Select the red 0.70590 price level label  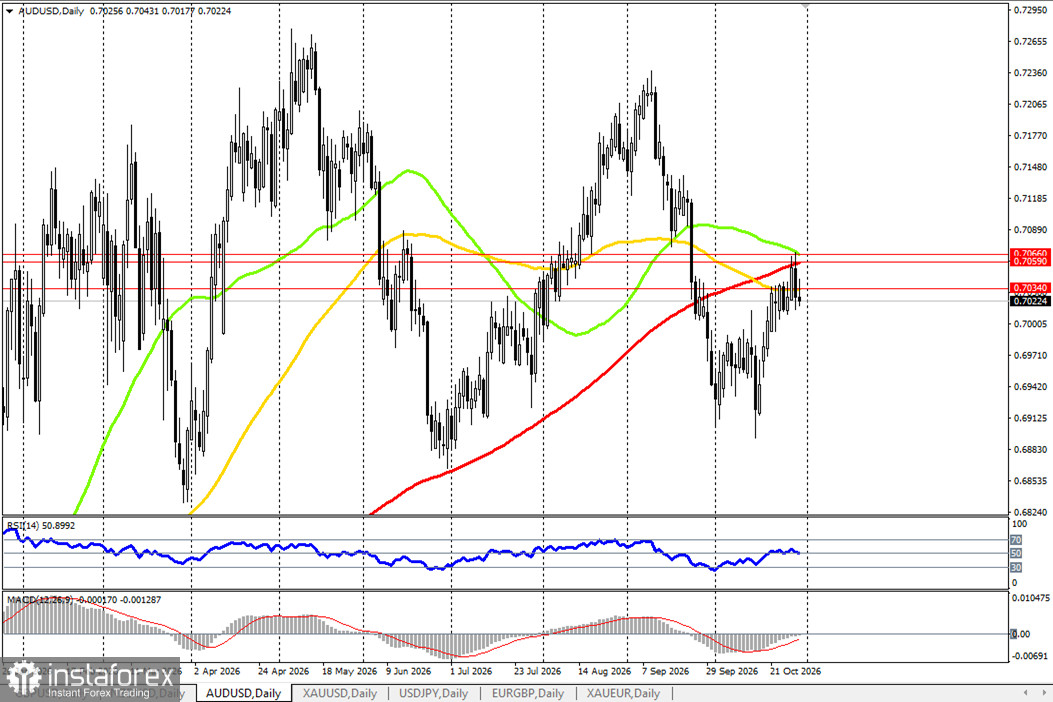[x=1029, y=261]
